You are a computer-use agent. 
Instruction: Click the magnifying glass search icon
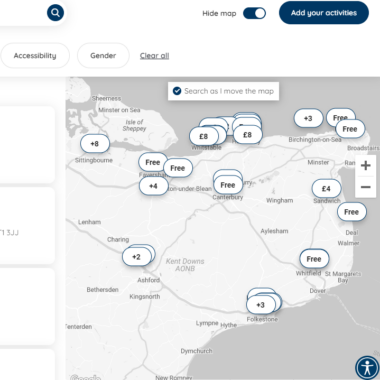[x=55, y=13]
